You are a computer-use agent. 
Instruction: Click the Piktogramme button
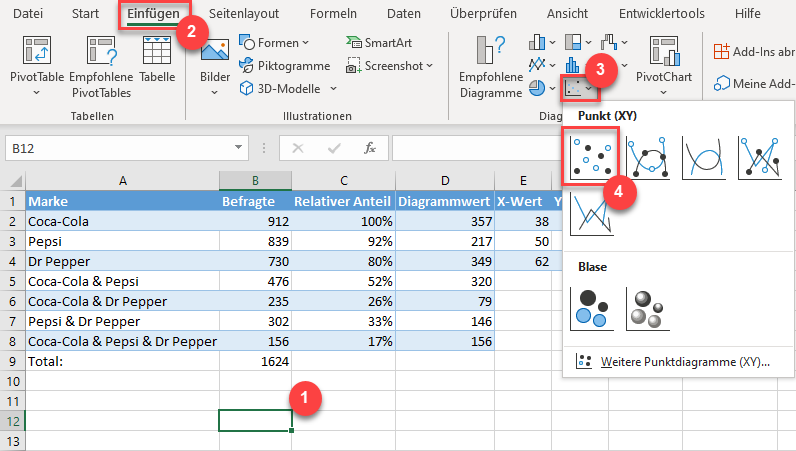(284, 66)
